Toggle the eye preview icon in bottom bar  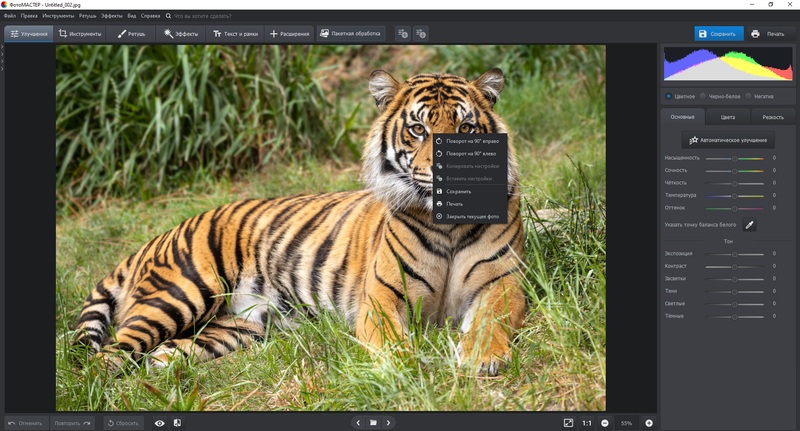click(159, 423)
